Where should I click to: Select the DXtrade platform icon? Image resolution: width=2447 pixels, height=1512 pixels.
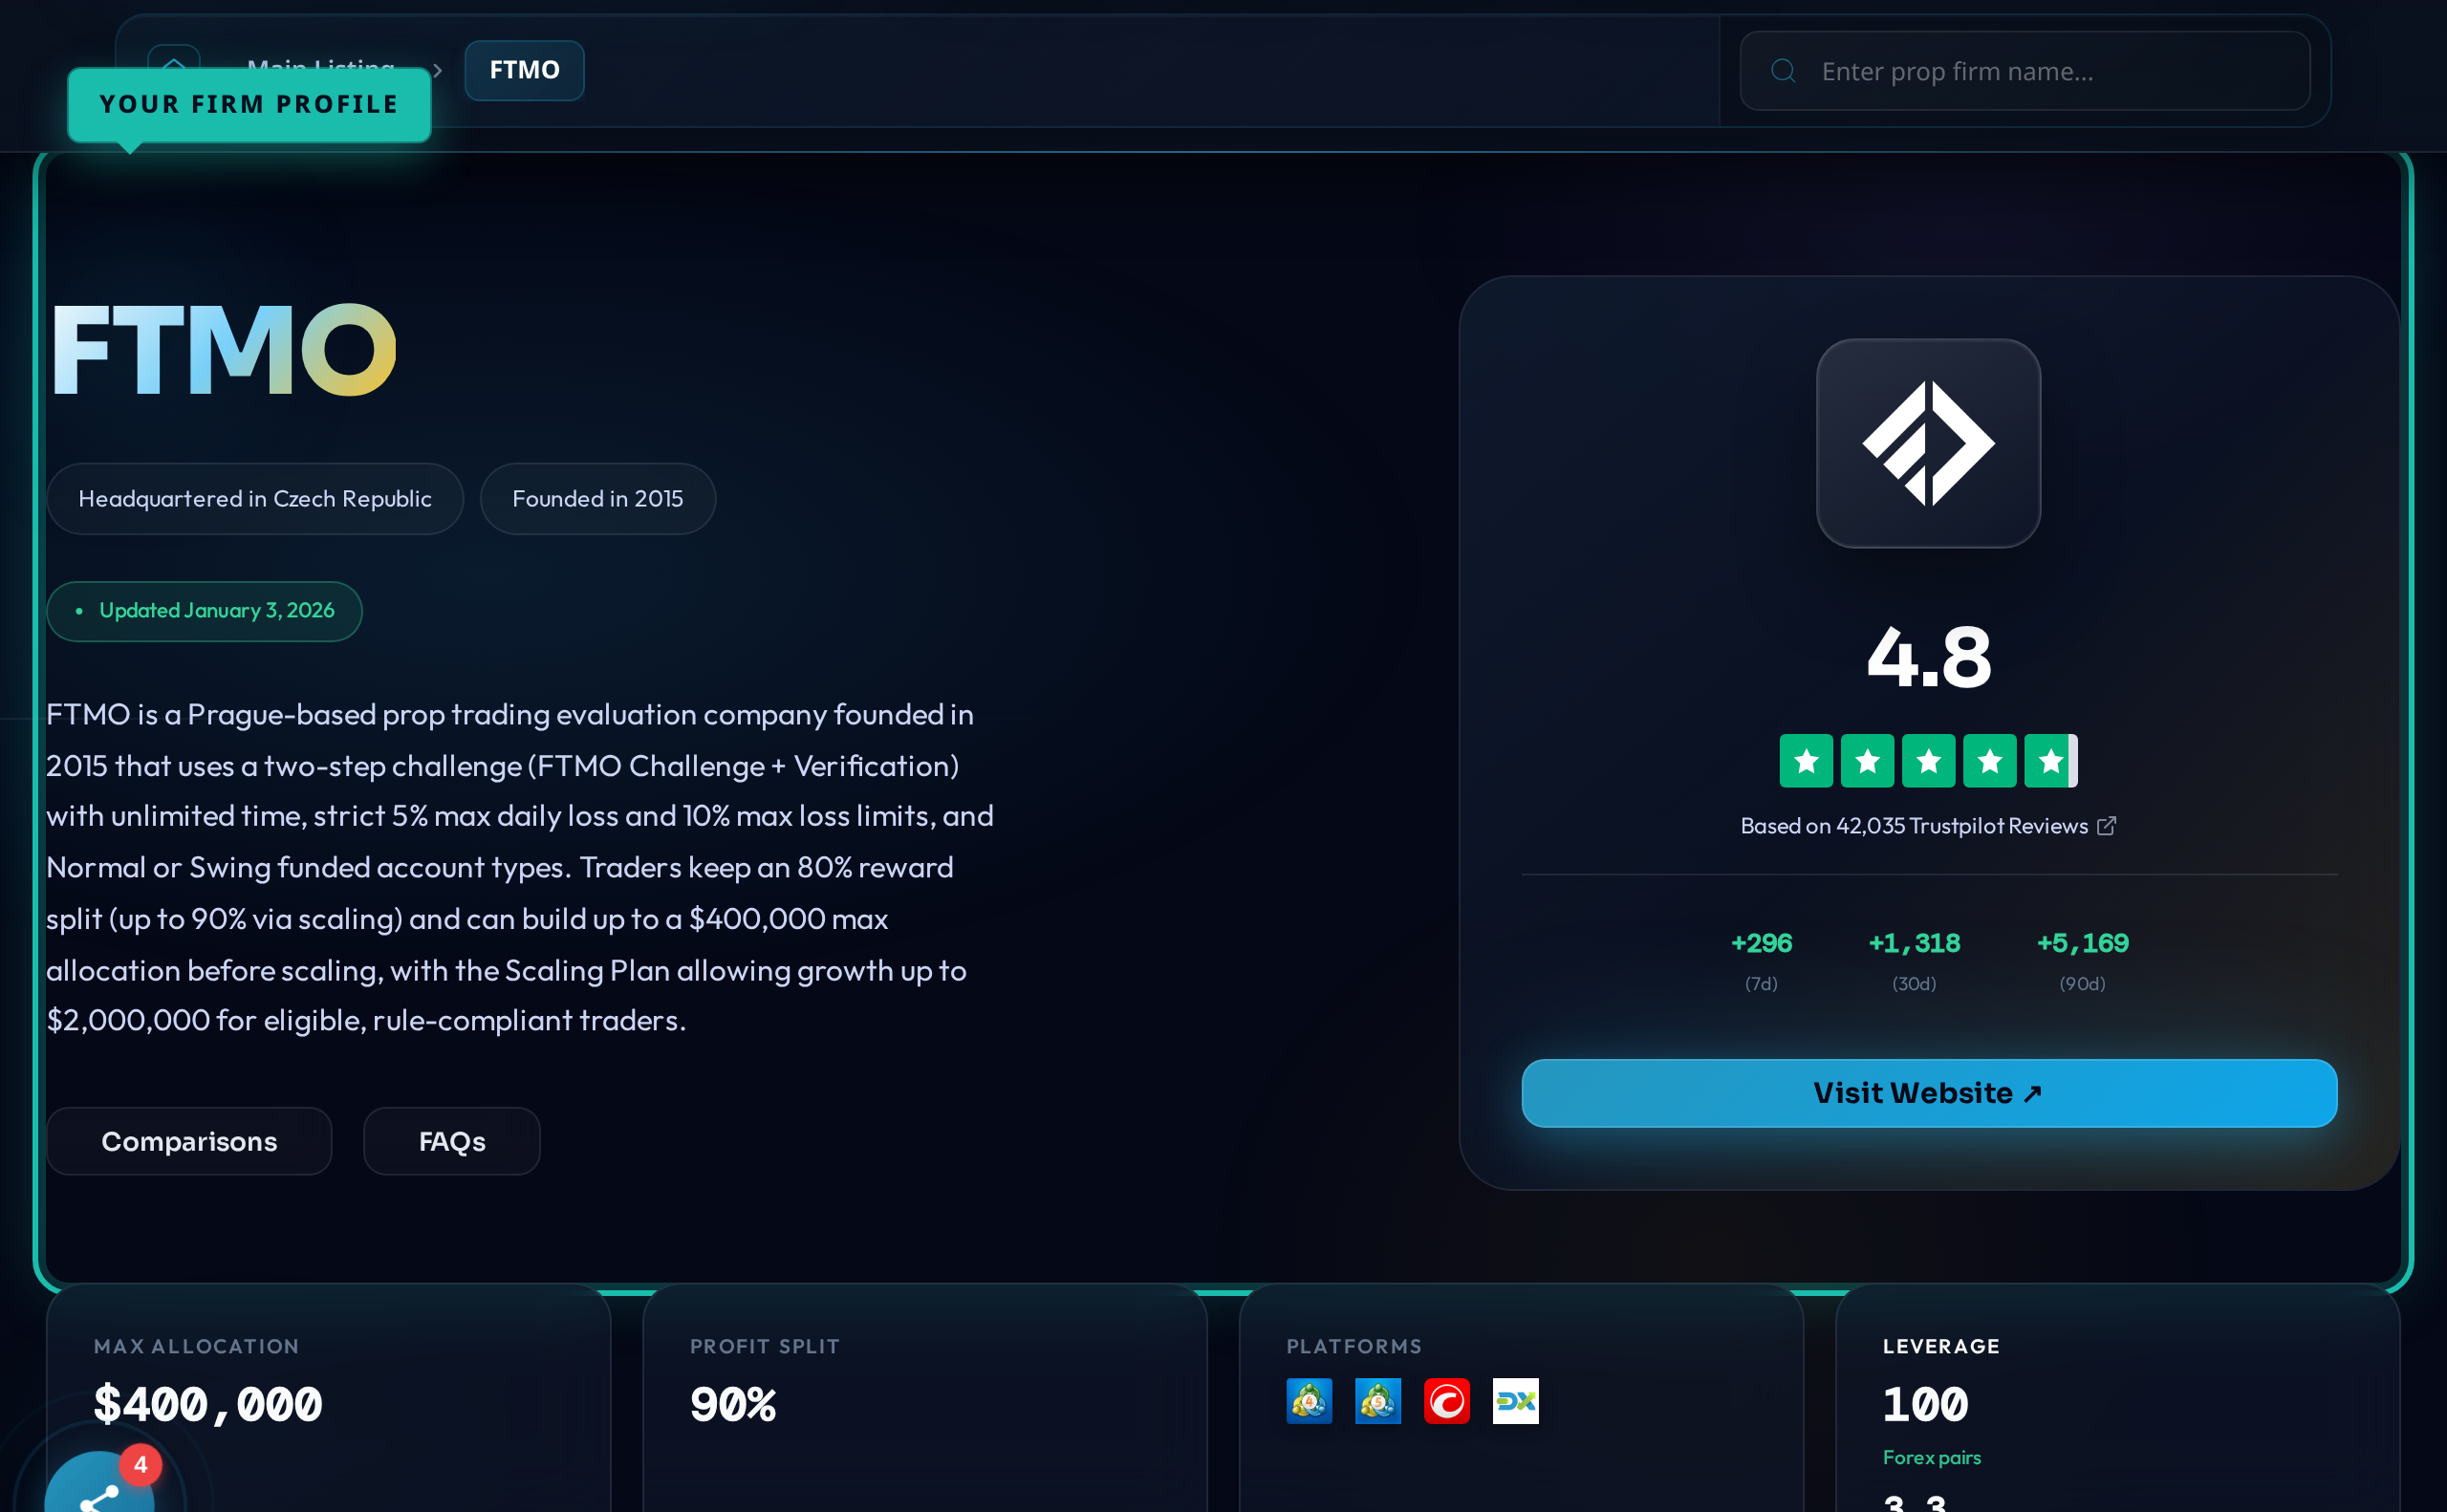point(1516,1401)
